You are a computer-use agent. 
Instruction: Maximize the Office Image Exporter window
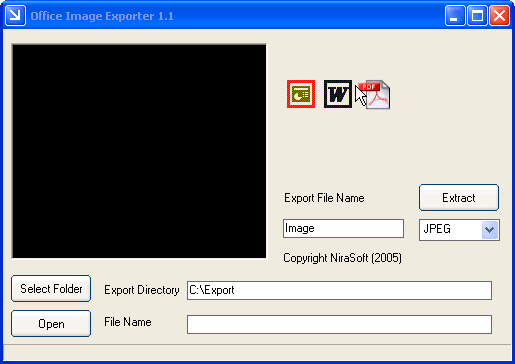(x=477, y=15)
